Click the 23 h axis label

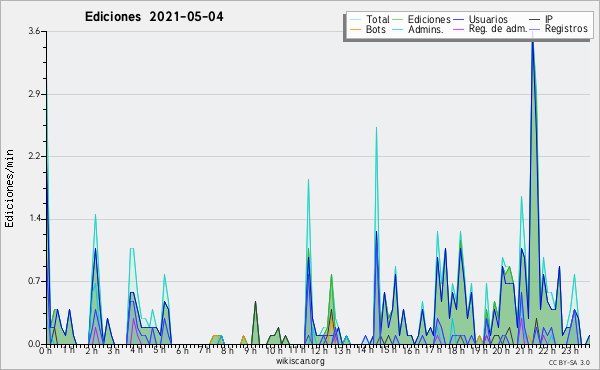click(570, 350)
